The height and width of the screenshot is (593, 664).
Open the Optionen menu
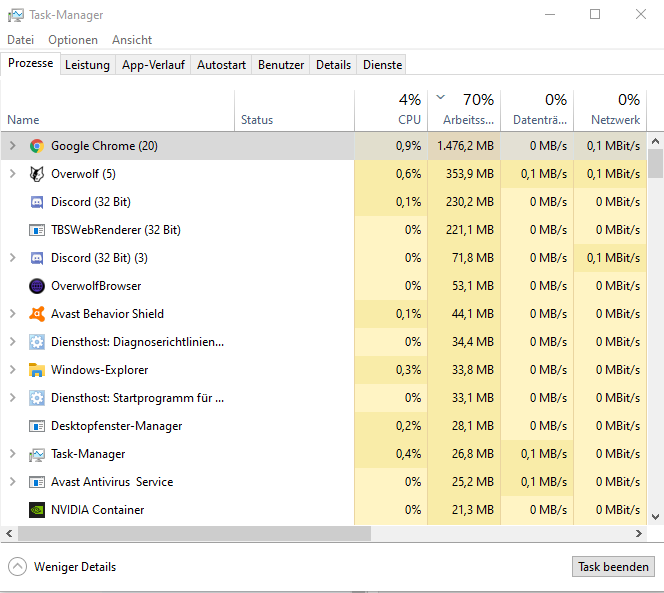(73, 40)
